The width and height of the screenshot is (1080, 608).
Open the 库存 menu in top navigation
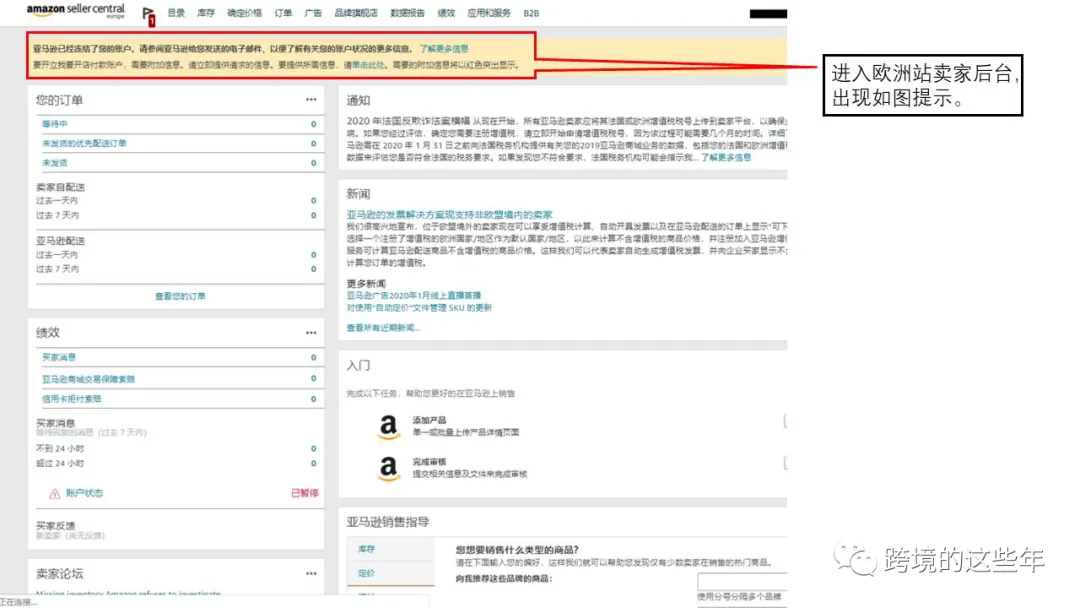pyautogui.click(x=206, y=13)
